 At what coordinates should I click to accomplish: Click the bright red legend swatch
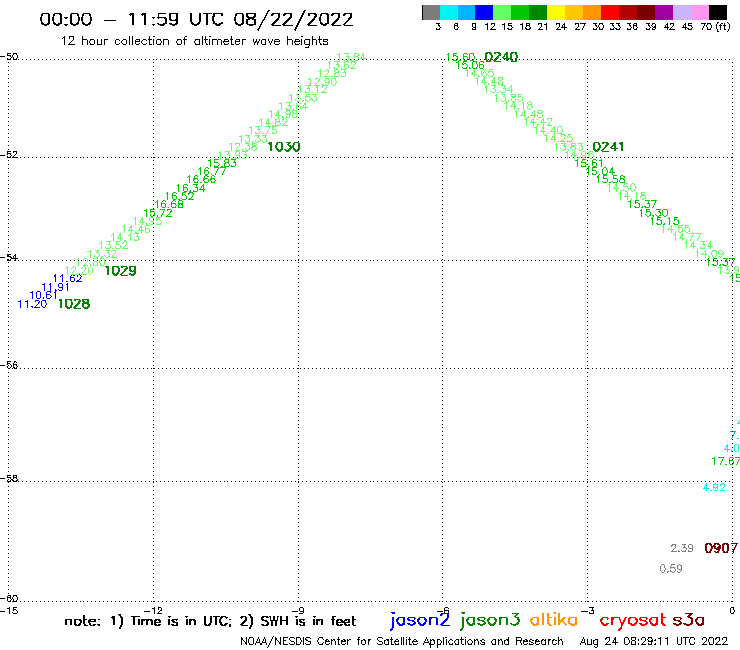point(610,13)
